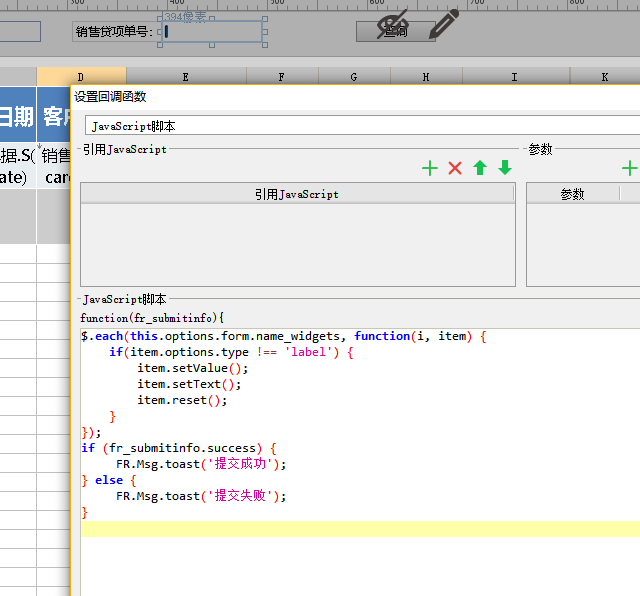Viewport: 640px width, 596px height.
Task: Click the 销售货项单号 text input widget
Action: [x=212, y=31]
